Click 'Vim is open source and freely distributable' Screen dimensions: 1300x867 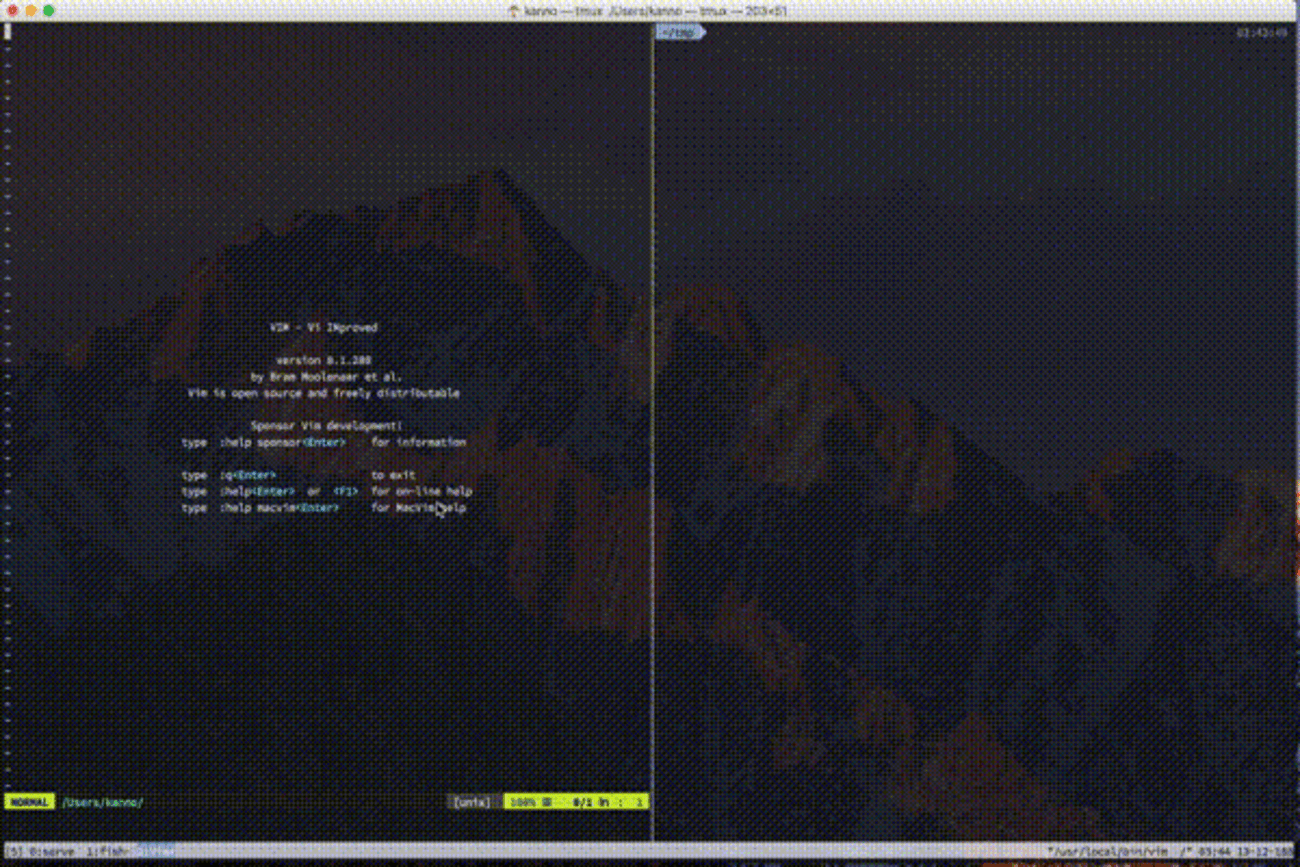coord(324,393)
